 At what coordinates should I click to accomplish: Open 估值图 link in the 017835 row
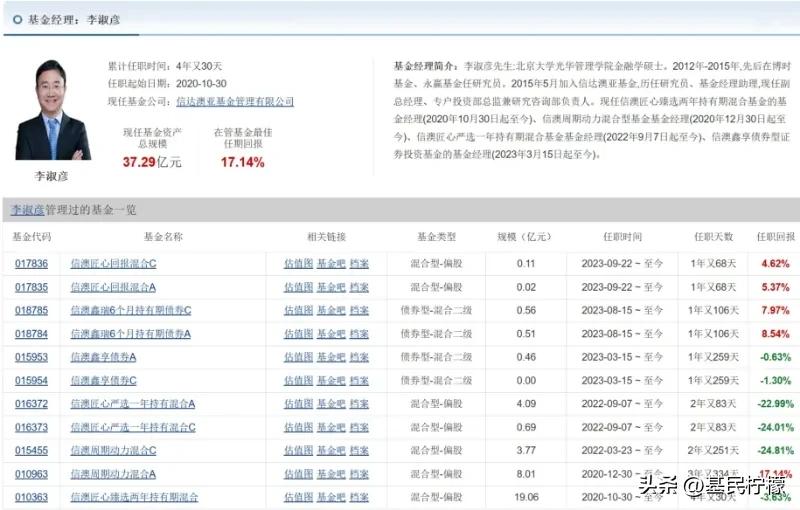click(298, 287)
